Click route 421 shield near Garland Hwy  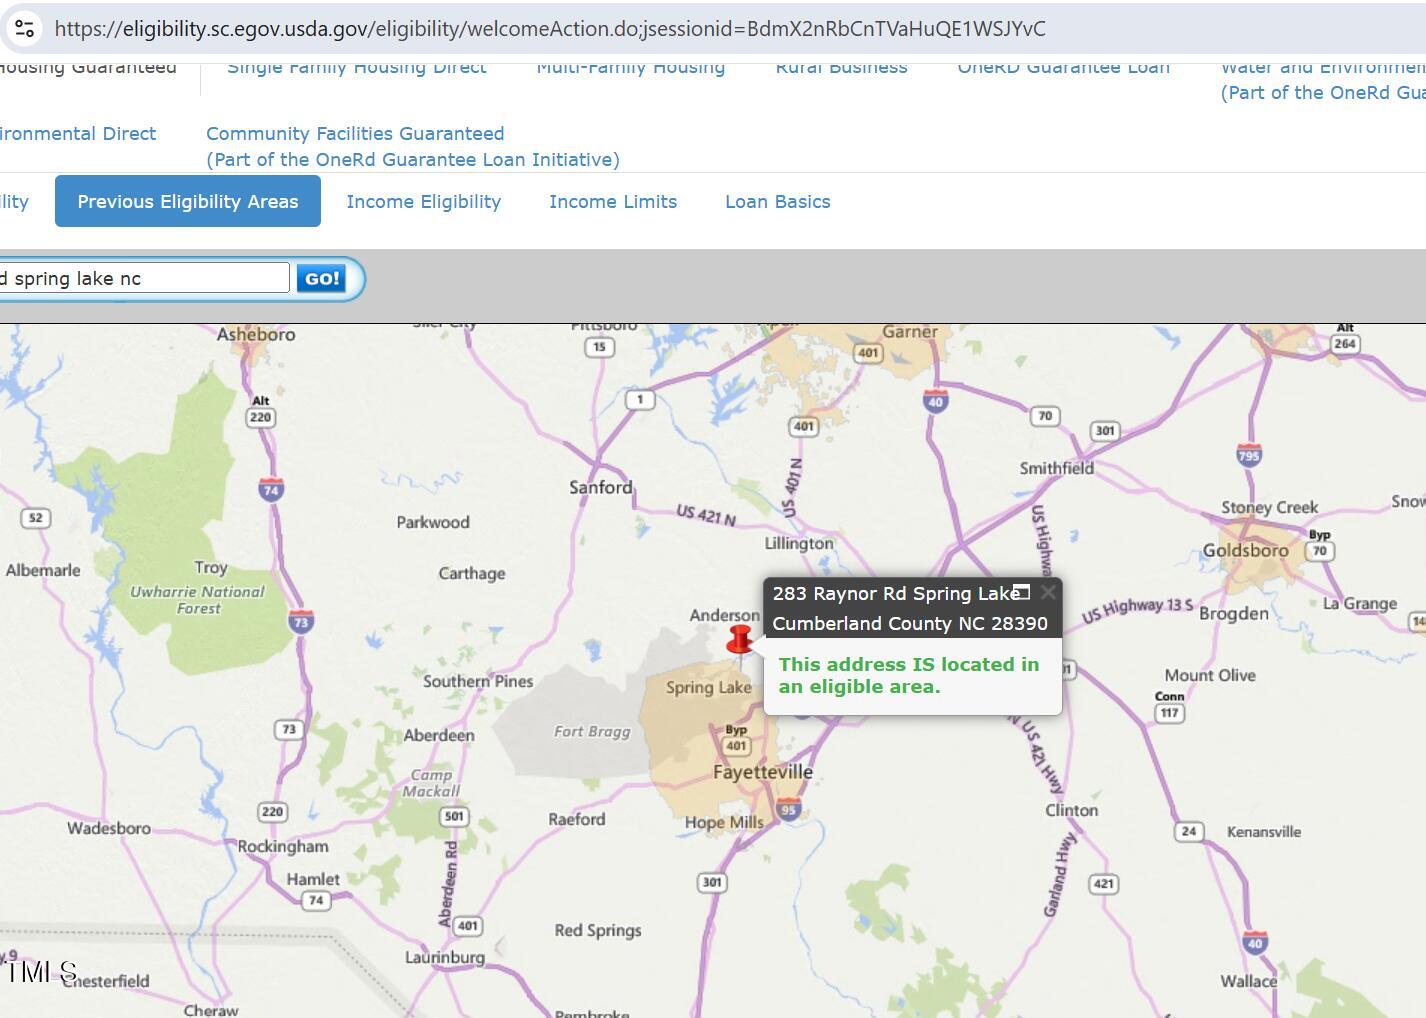[x=1104, y=883]
